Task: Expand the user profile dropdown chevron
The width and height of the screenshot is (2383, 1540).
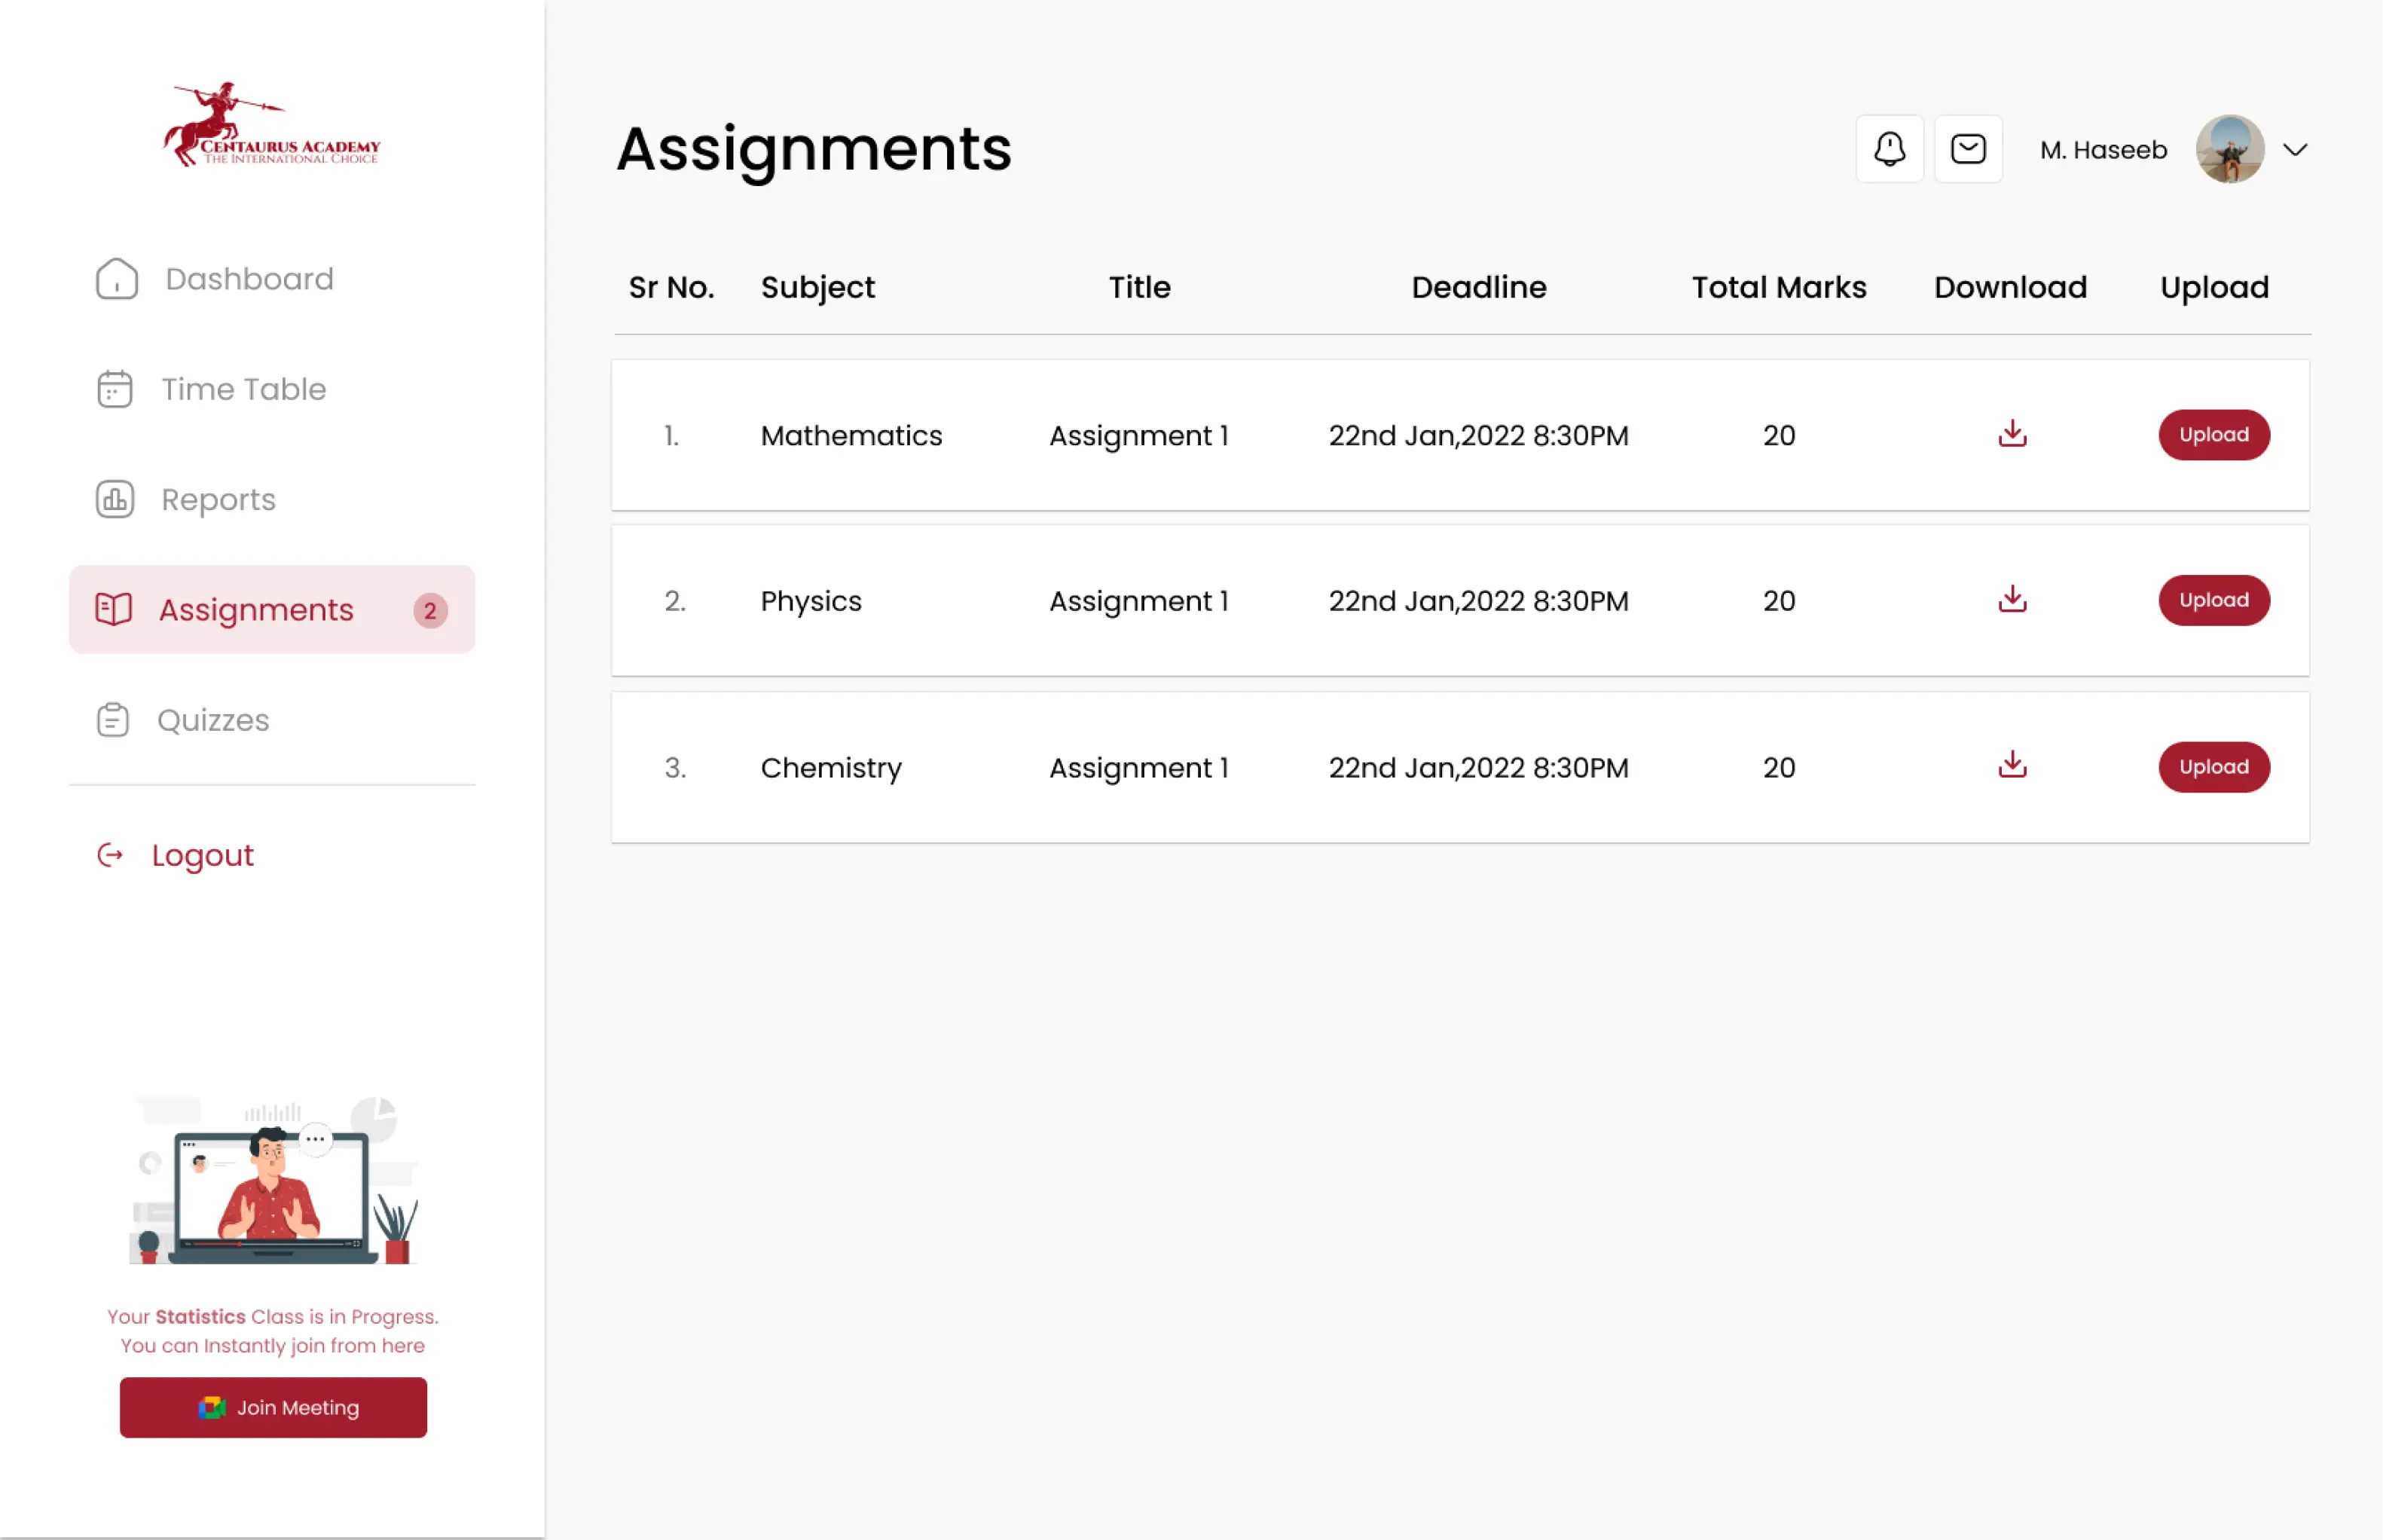Action: [2295, 150]
